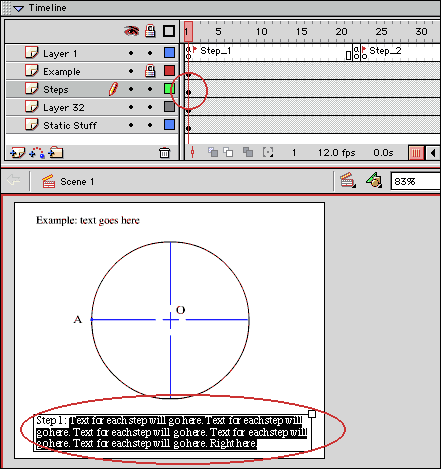Click Layer 32 gray outline swatch
The image size is (441, 469).
(x=169, y=107)
